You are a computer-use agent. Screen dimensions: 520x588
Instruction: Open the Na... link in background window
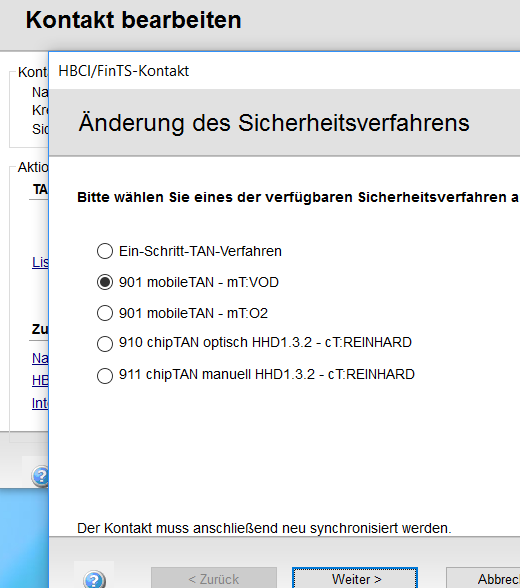pyautogui.click(x=40, y=358)
